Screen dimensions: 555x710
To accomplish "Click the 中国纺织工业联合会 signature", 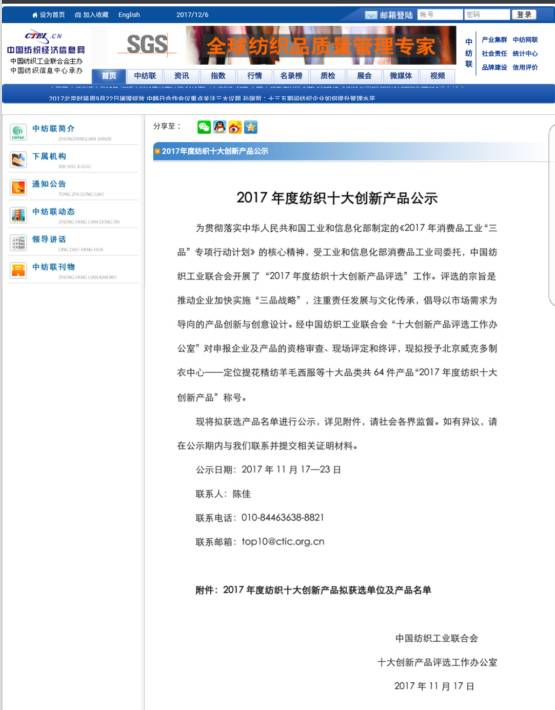I will pos(436,638).
